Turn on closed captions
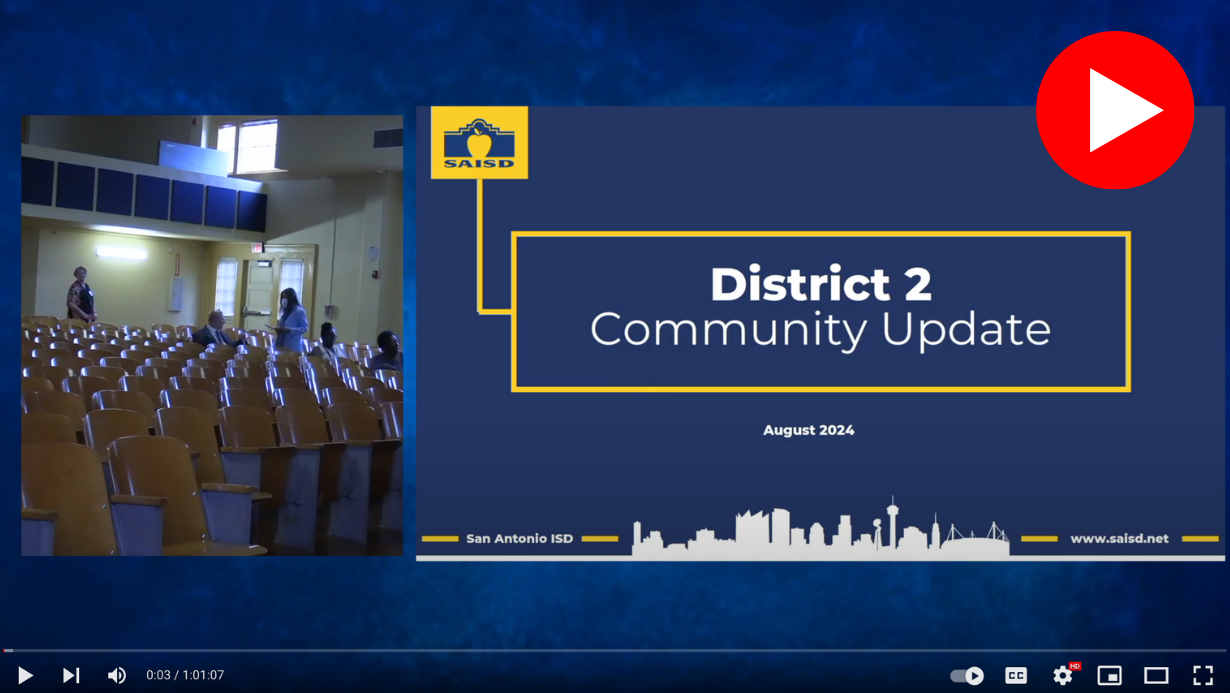Image resolution: width=1230 pixels, height=693 pixels. coord(1016,676)
